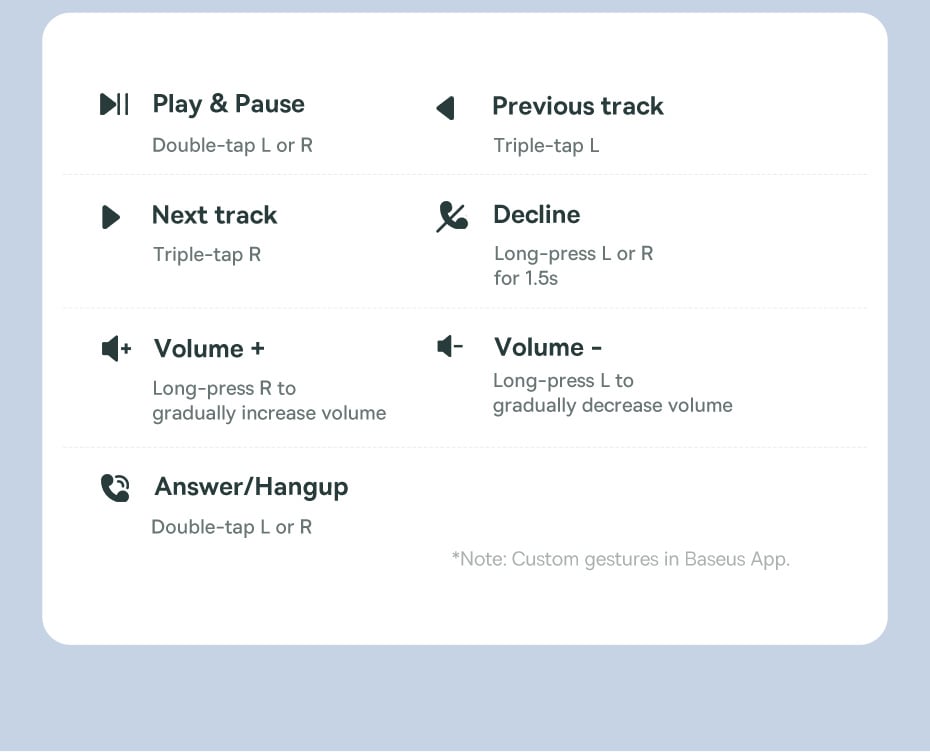Viewport: 930px width, 752px height.
Task: Click the Answer/Hangup phone icon
Action: (115, 488)
